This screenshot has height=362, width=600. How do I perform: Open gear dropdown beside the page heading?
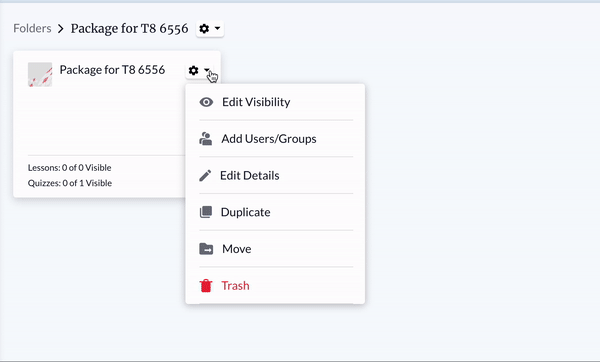210,28
